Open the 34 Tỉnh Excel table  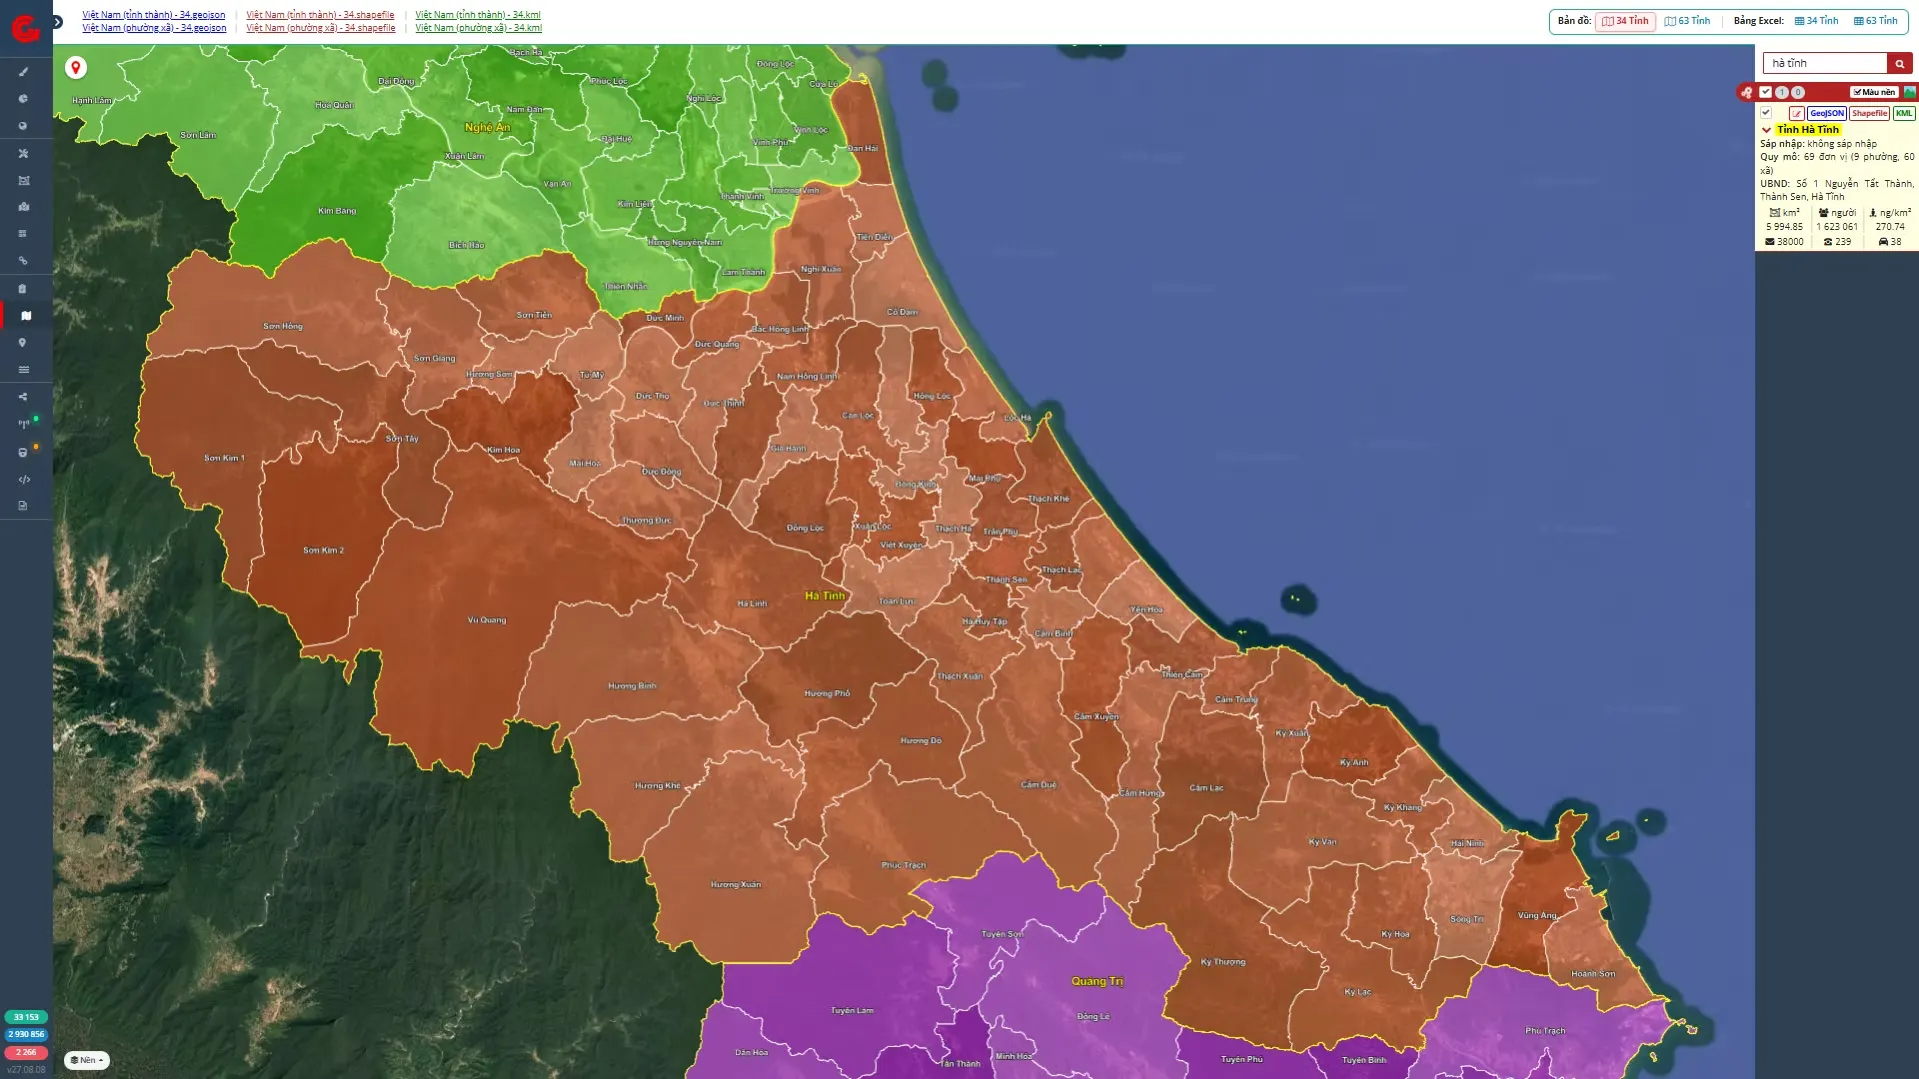[x=1816, y=21]
